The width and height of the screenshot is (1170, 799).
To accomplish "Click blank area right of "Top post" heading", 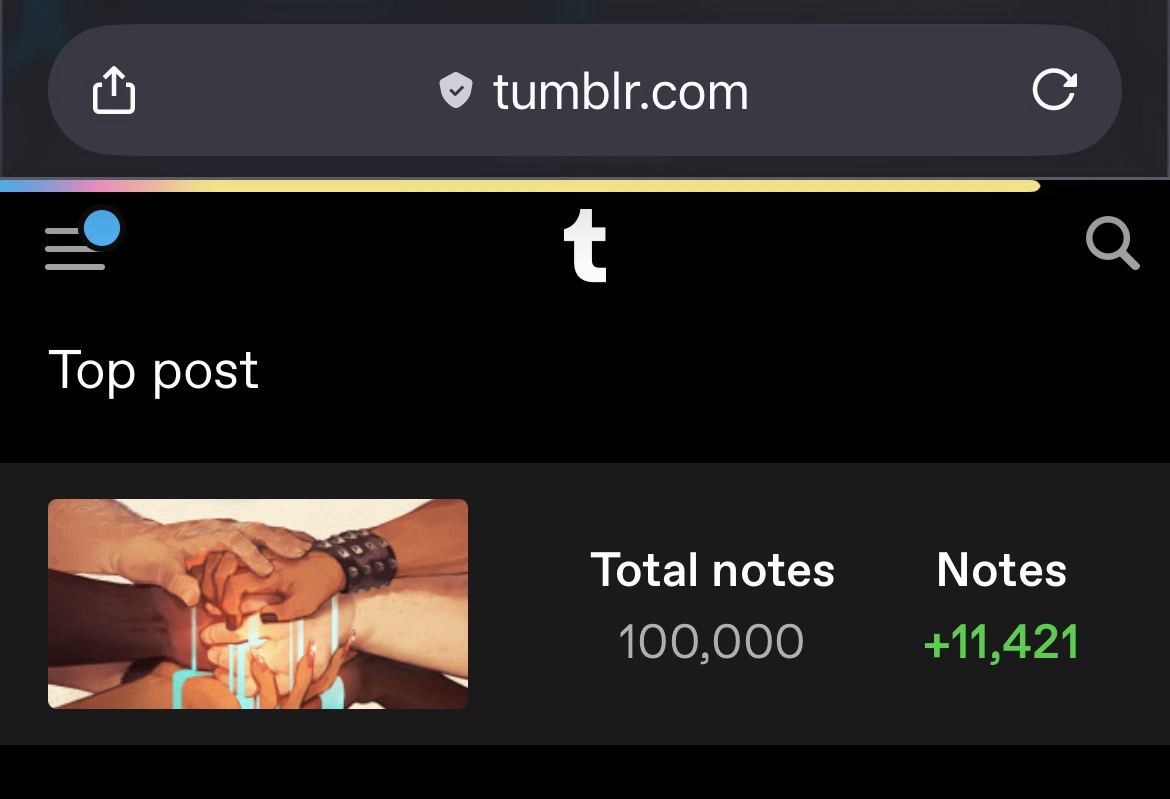I will [700, 370].
